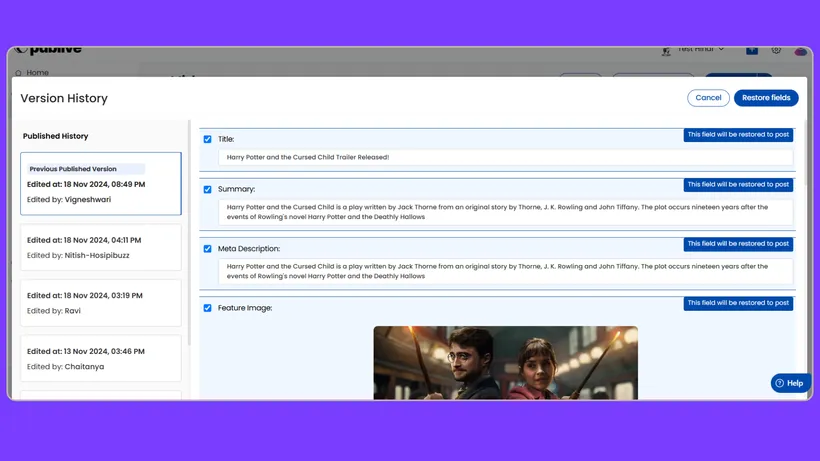This screenshot has height=461, width=820.
Task: Uncheck the Feature Image checkbox
Action: pyautogui.click(x=208, y=308)
